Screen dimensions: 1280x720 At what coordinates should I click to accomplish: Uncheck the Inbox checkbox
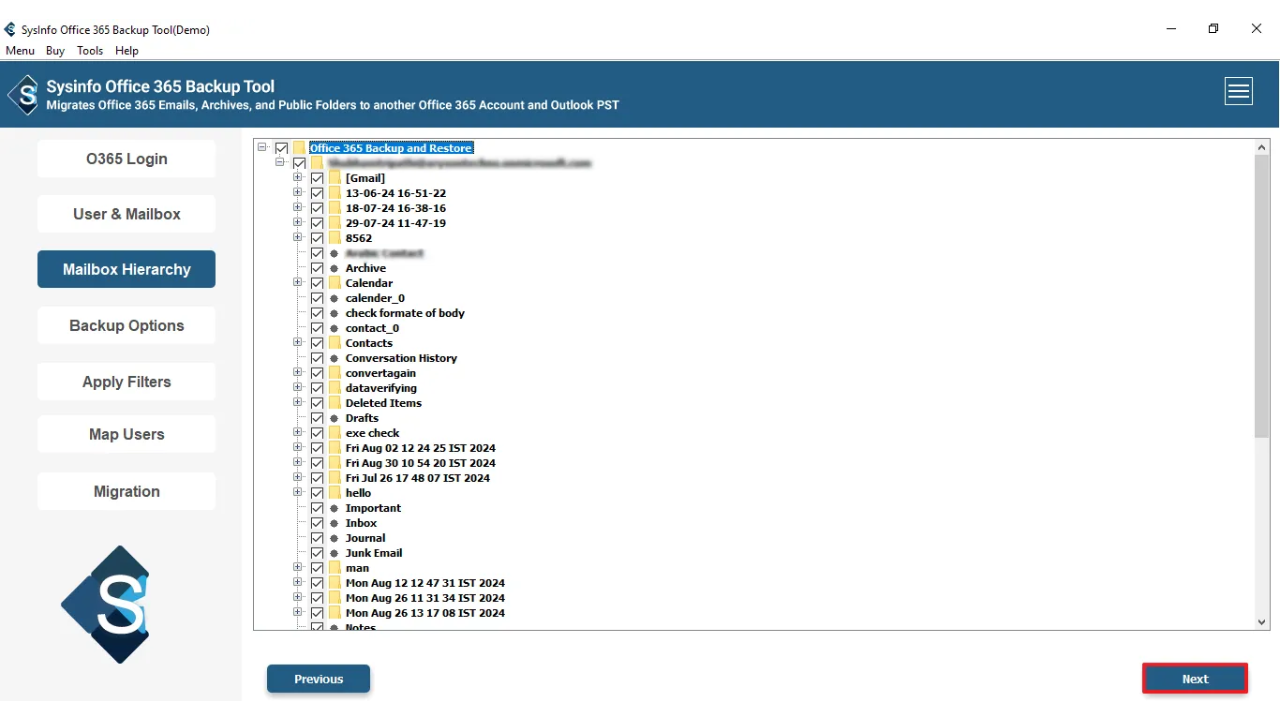click(x=317, y=523)
